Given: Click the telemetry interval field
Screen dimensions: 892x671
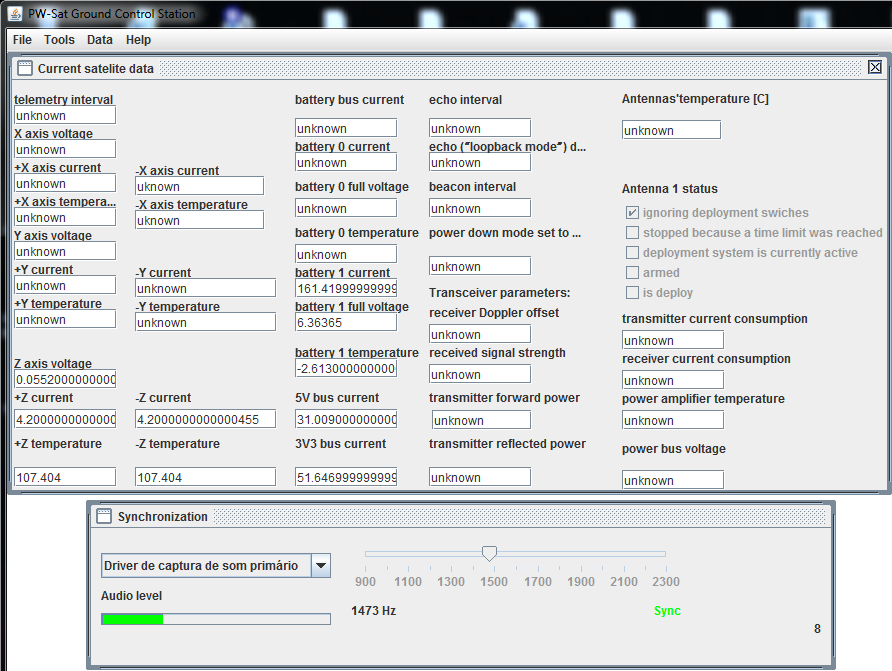Looking at the screenshot, I should [x=65, y=115].
